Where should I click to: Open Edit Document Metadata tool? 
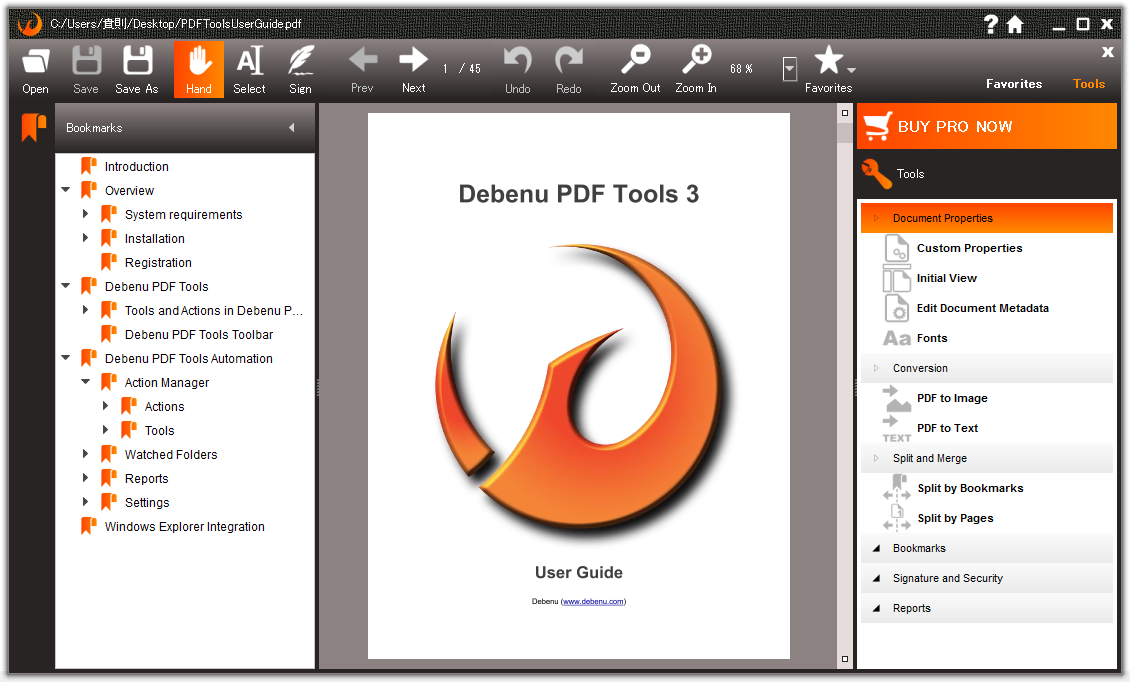pyautogui.click(x=982, y=309)
